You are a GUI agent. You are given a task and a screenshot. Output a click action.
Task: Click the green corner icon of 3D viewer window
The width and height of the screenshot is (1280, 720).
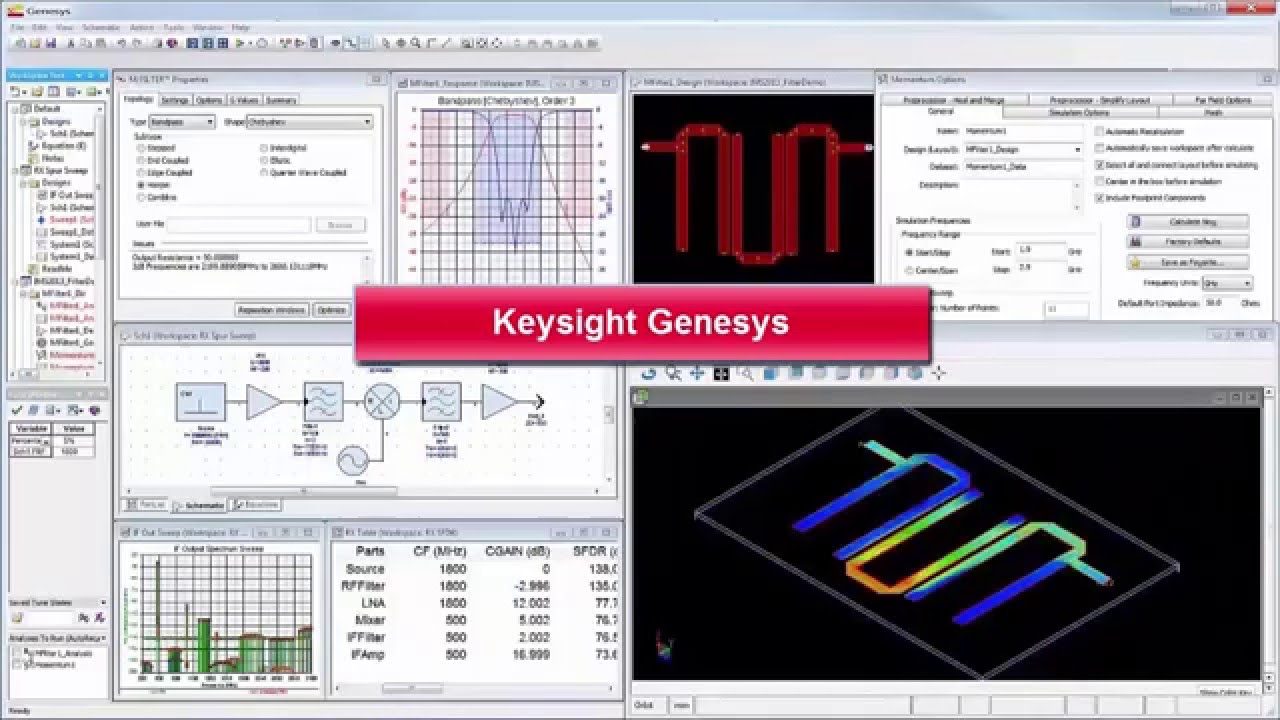pos(641,397)
